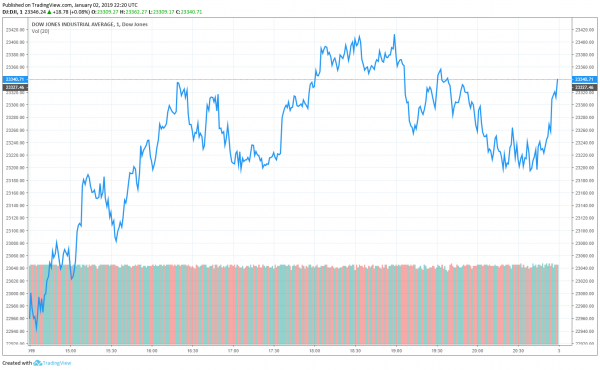600x370 pixels.
Task: Click the 16:30 time axis label
Action: [x=192, y=350]
